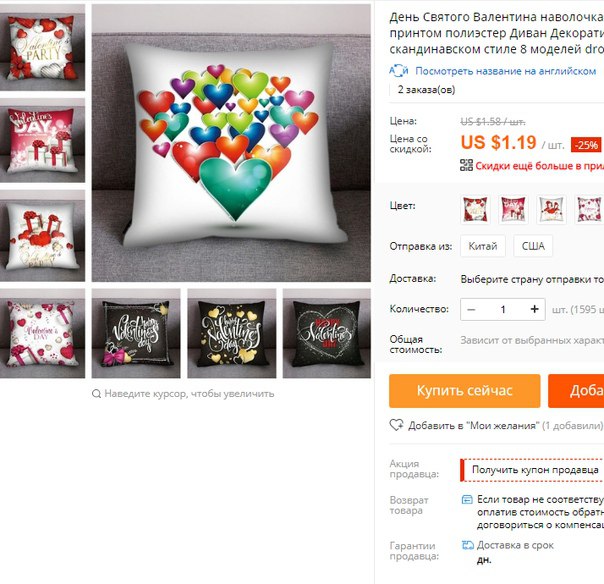Select Valentine's Party pillow thumbnail
604x584 pixels.
(x=42, y=47)
